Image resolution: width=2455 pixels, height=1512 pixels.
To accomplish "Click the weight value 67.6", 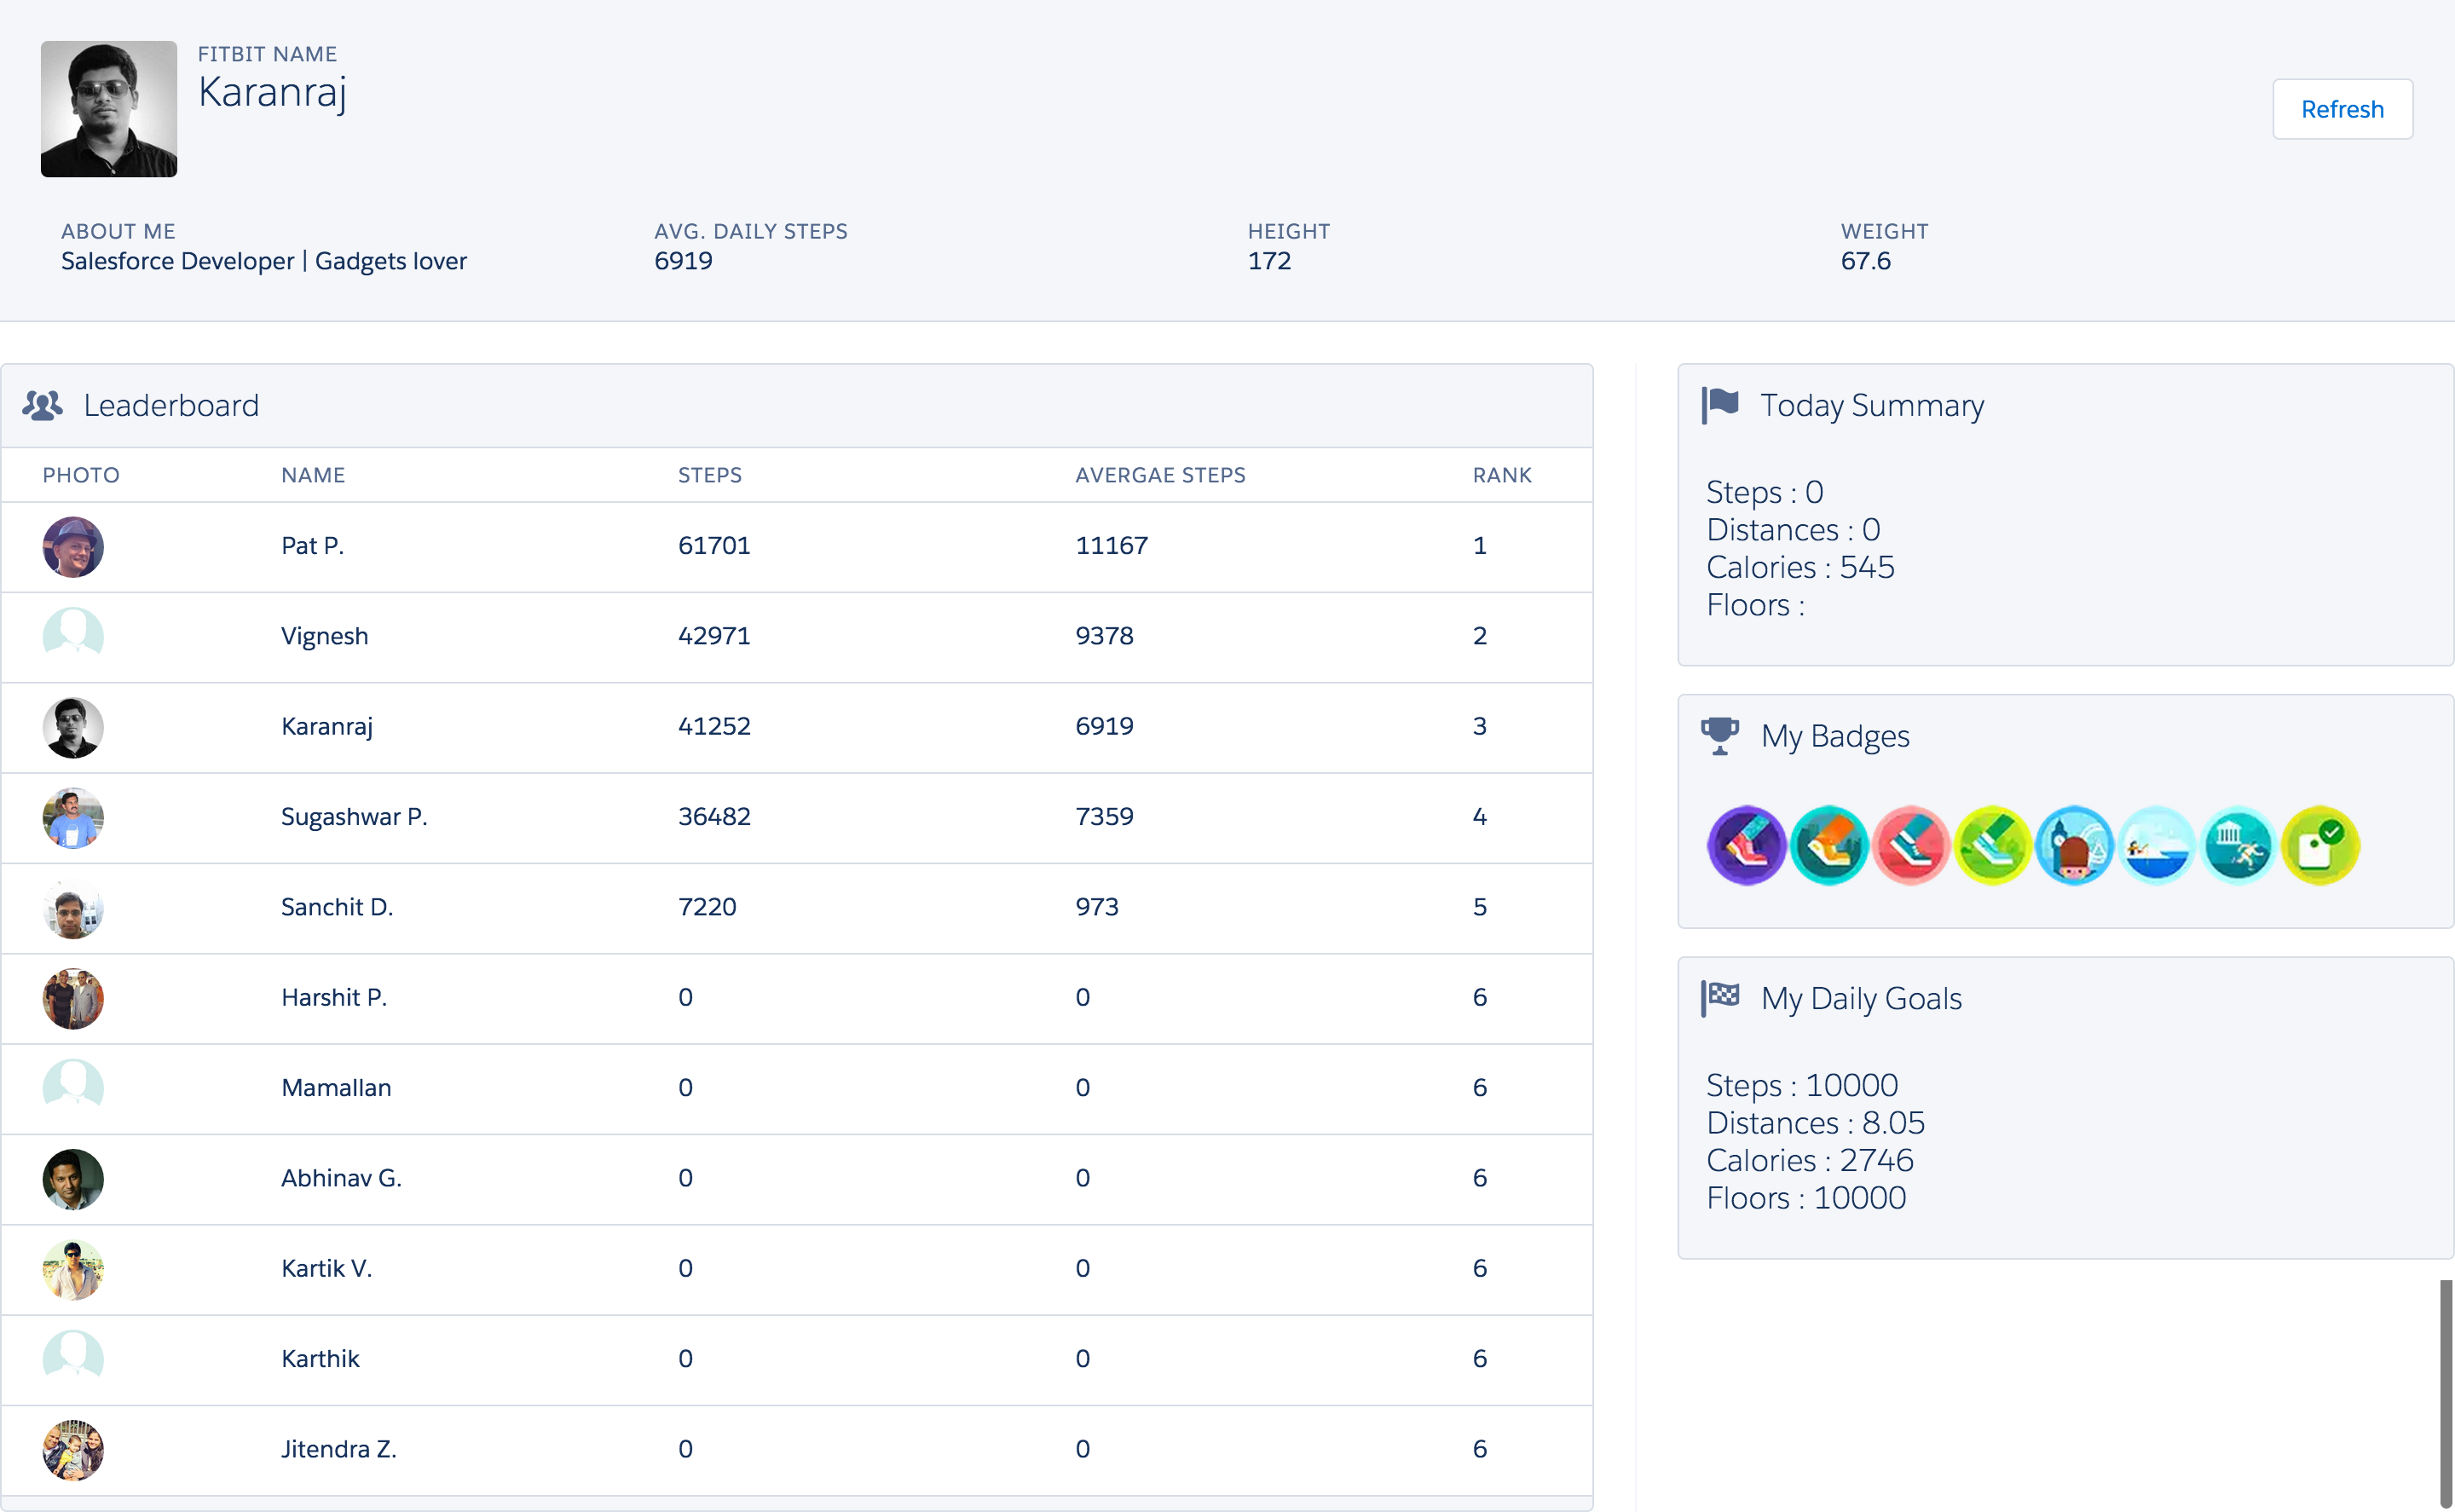I will [x=1866, y=261].
